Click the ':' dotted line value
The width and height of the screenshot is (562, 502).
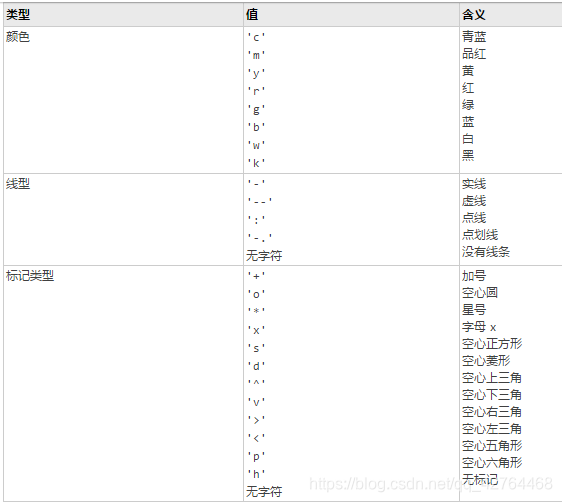[256, 219]
